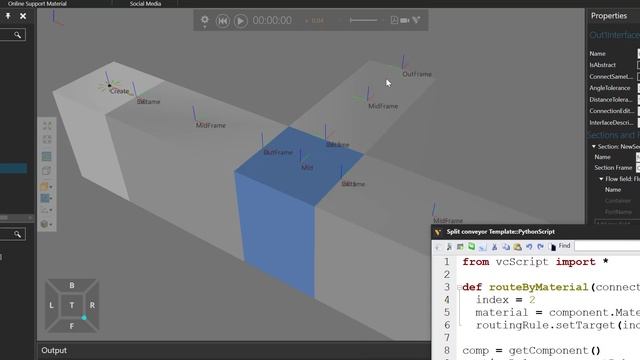Viewport: 640px width, 360px height.
Task: Click upper search magnifier in left panel
Action: click(17, 35)
